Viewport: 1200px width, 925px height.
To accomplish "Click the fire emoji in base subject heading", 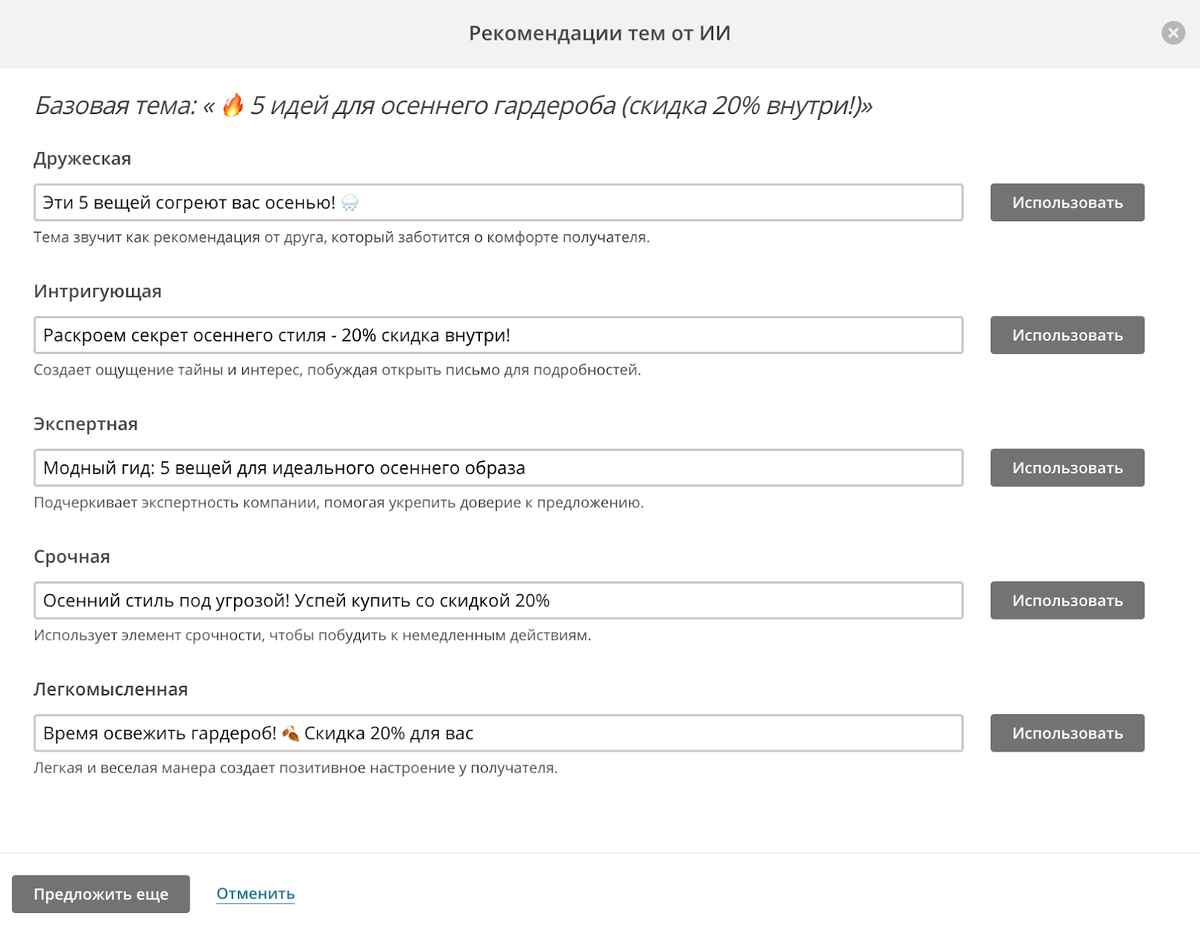I will 232,106.
